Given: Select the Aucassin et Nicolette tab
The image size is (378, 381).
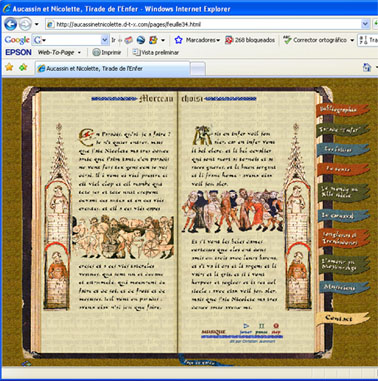Looking at the screenshot, I should pos(113,68).
